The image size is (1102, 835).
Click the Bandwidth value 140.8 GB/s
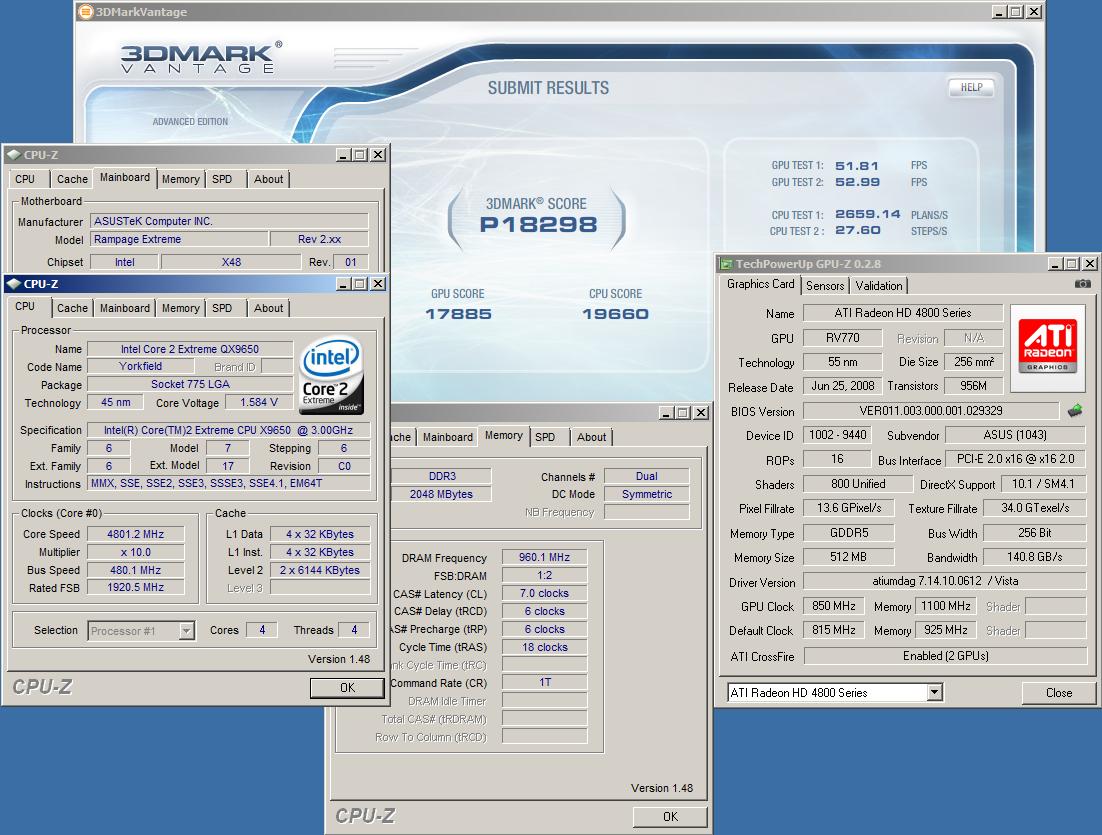(1035, 557)
